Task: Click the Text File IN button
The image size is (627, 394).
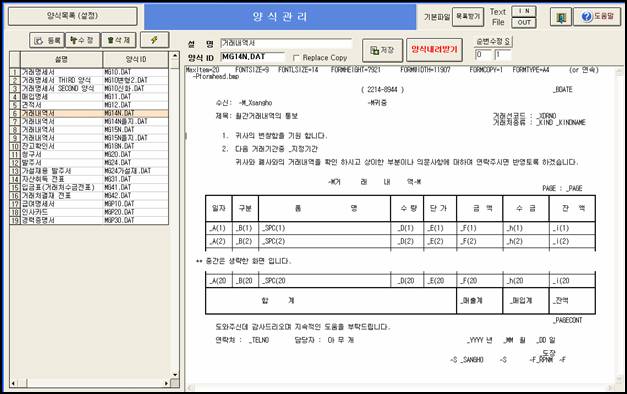Action: click(524, 12)
